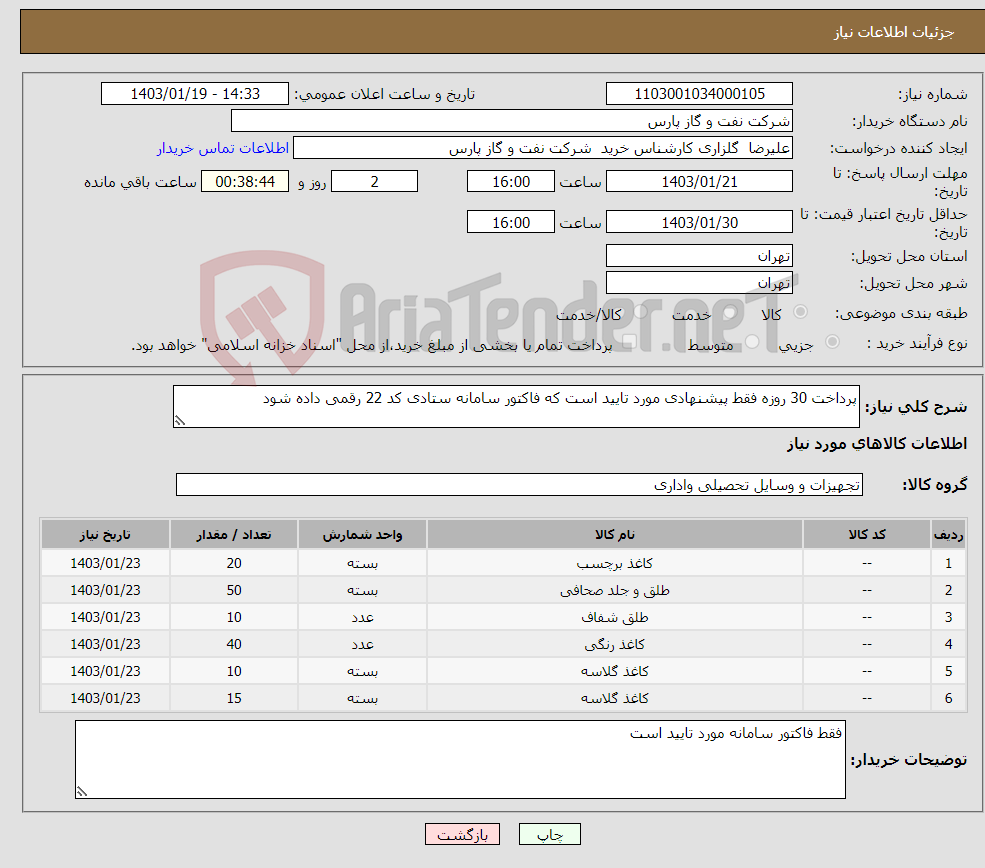The width and height of the screenshot is (985, 868).
Task: Click the delivery province field تهران
Action: click(x=699, y=256)
